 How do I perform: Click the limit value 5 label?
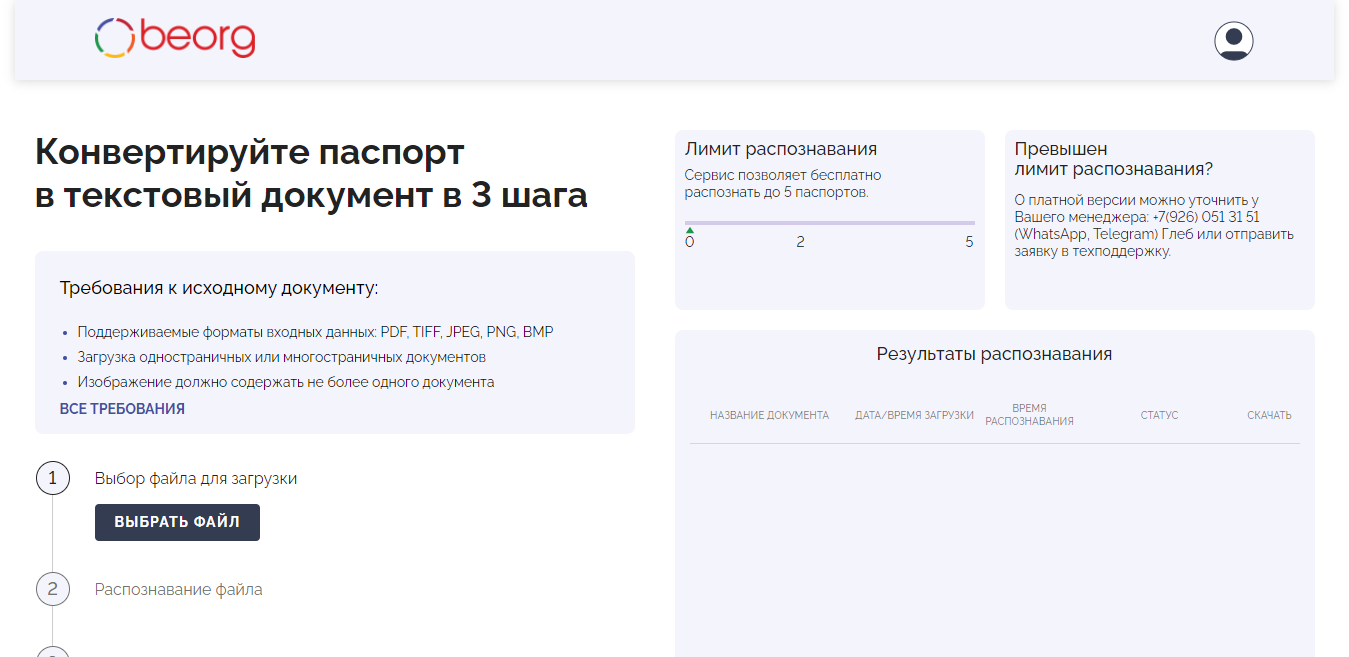pos(969,242)
